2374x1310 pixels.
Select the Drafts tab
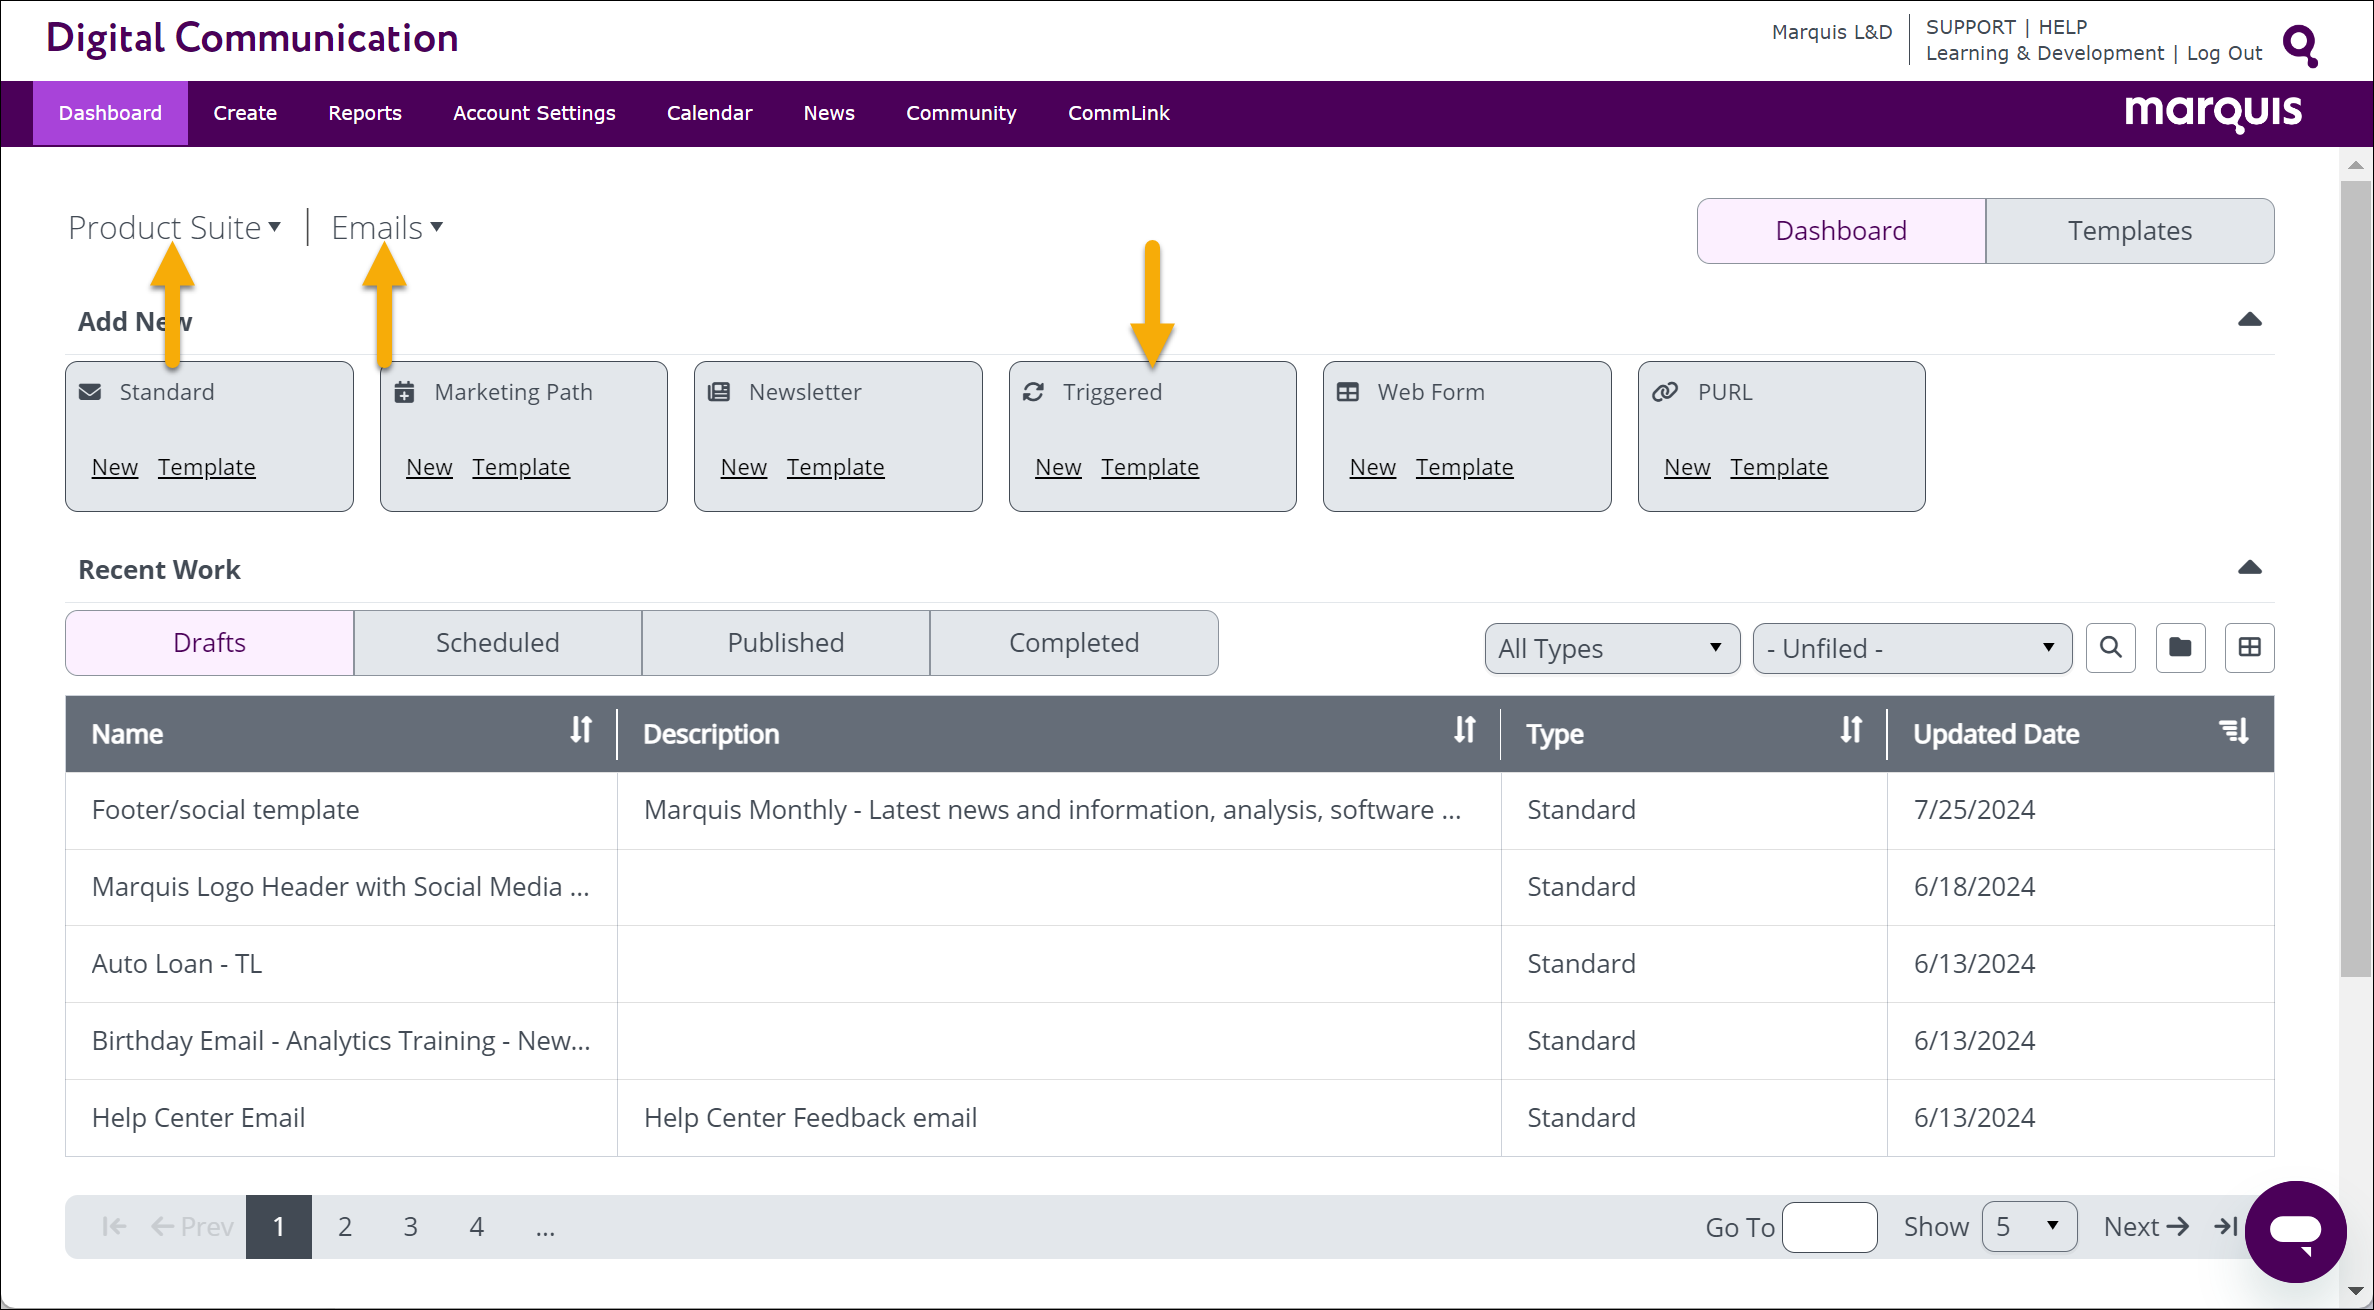click(x=209, y=643)
